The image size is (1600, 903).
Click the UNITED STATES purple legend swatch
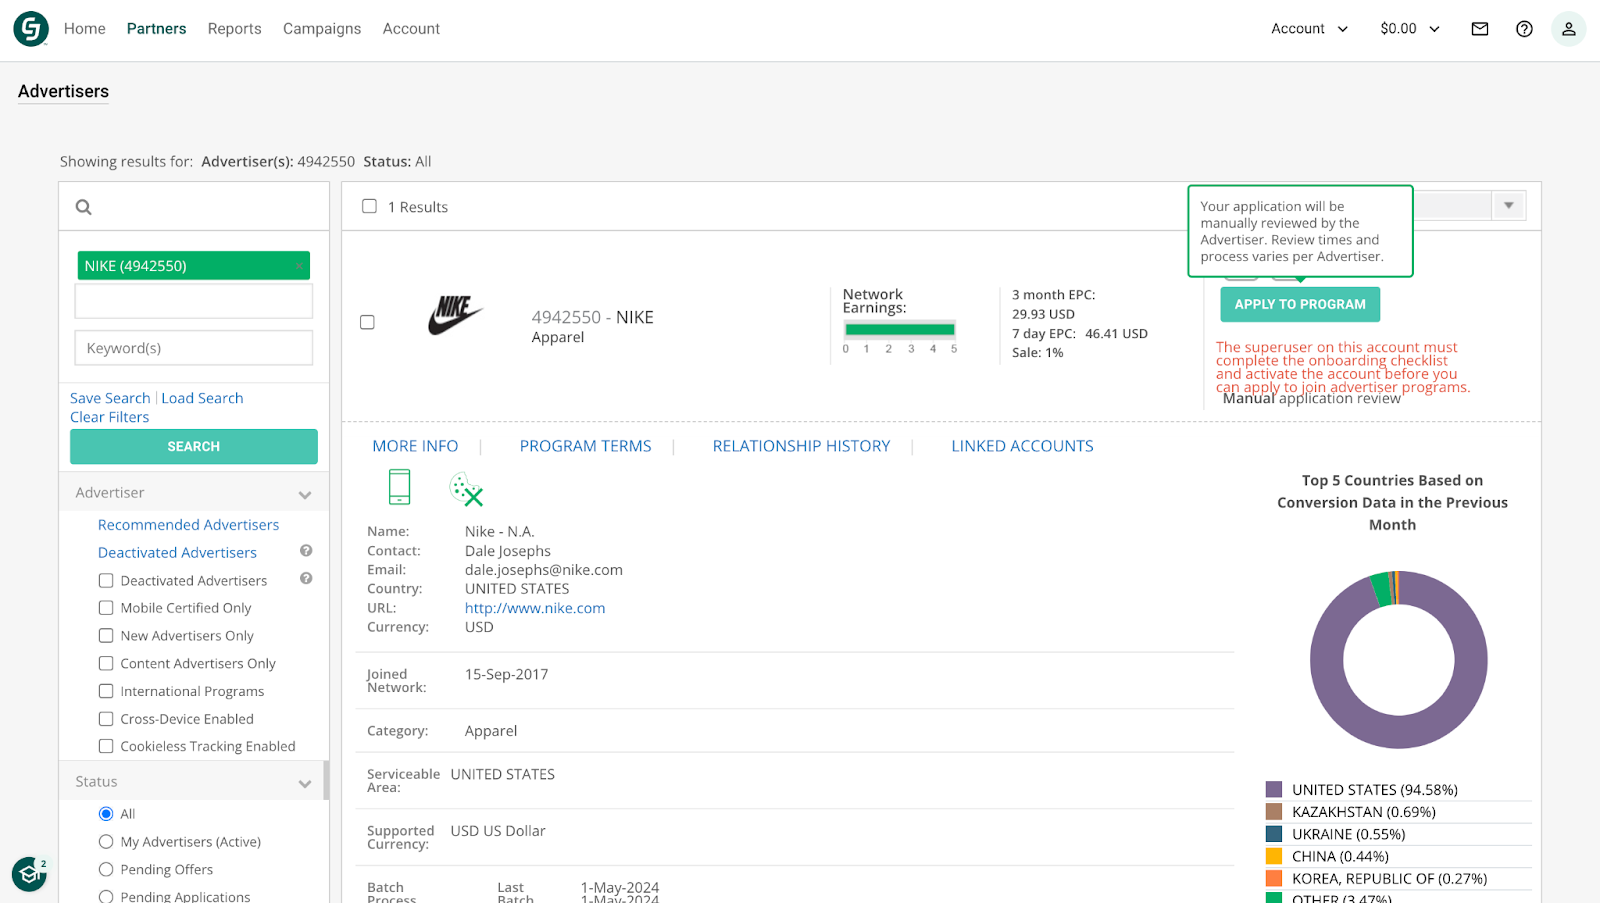coord(1274,790)
